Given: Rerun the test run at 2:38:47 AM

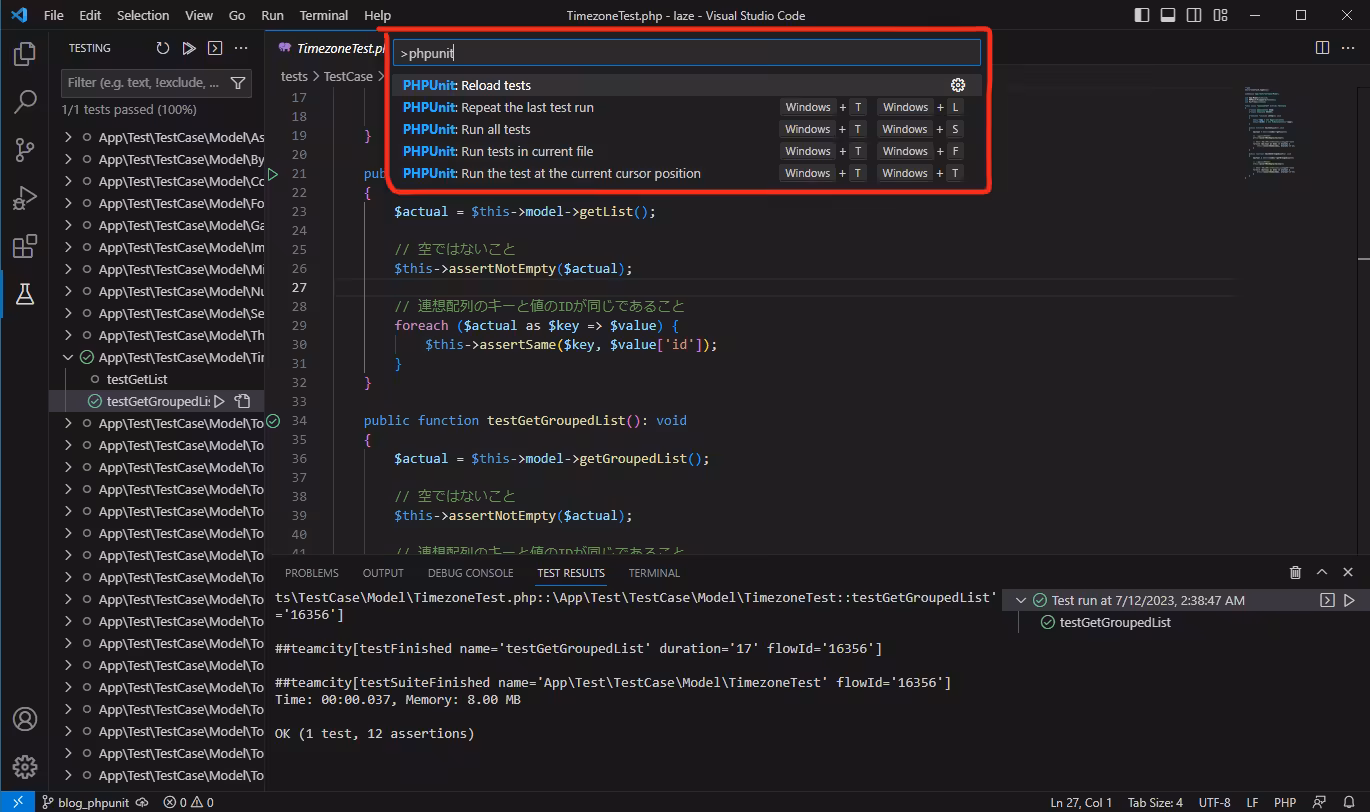Looking at the screenshot, I should tap(1349, 600).
